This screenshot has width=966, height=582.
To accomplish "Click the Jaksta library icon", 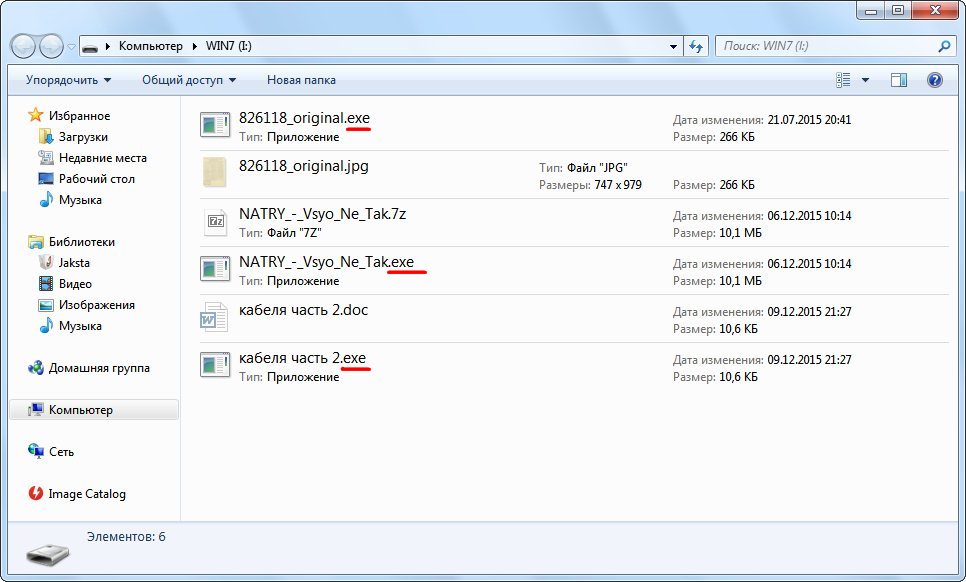I will 46,262.
